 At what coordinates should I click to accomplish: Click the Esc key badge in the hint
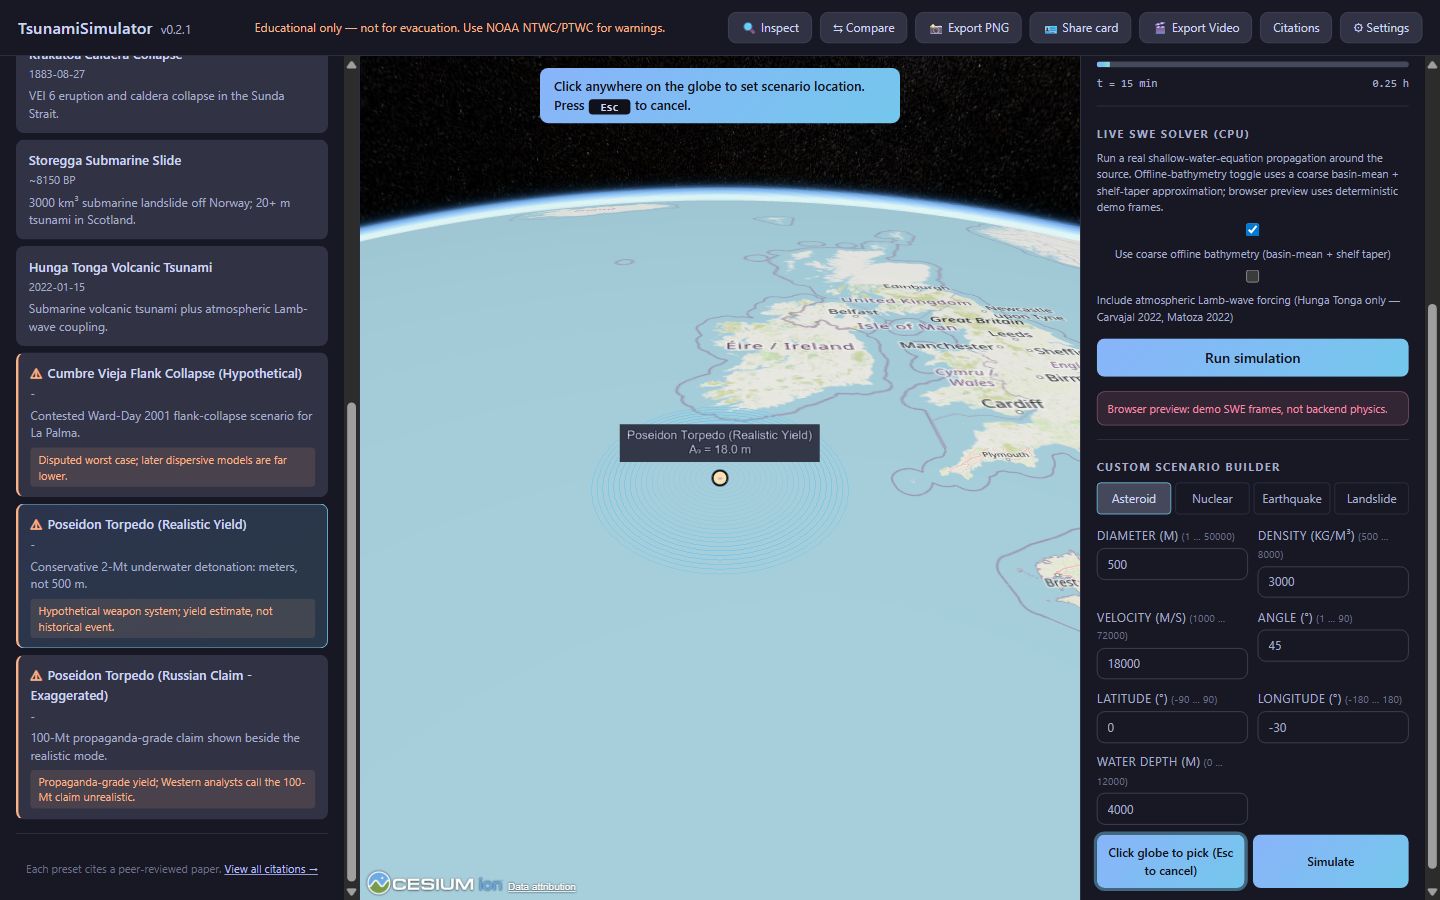point(609,107)
